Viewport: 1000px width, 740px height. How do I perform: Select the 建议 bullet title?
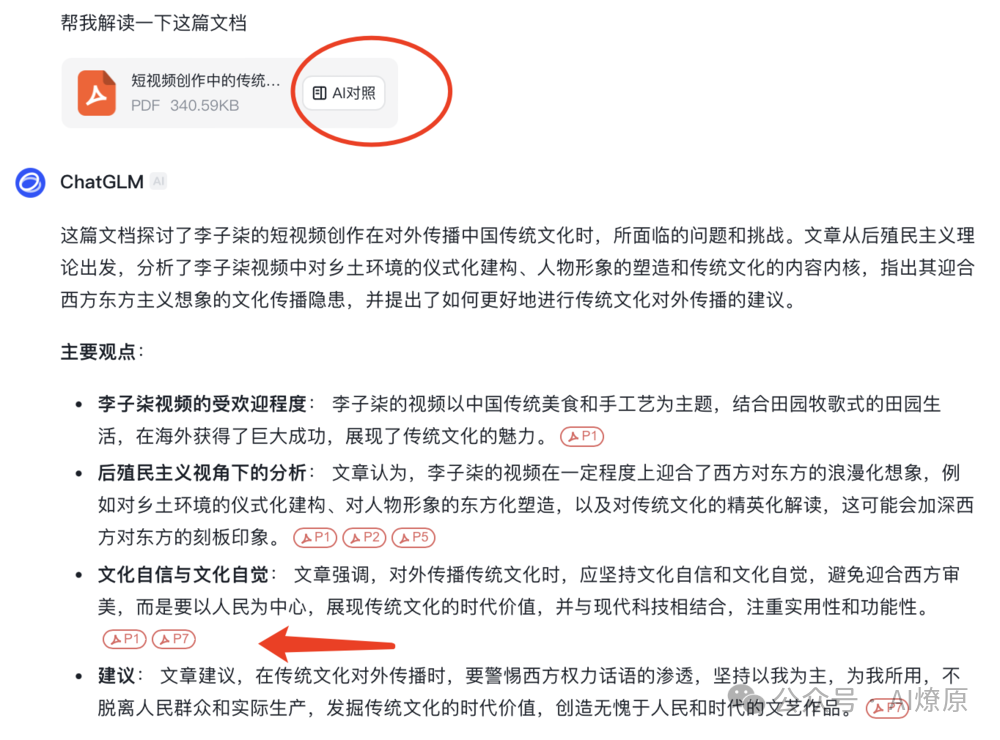pyautogui.click(x=117, y=676)
